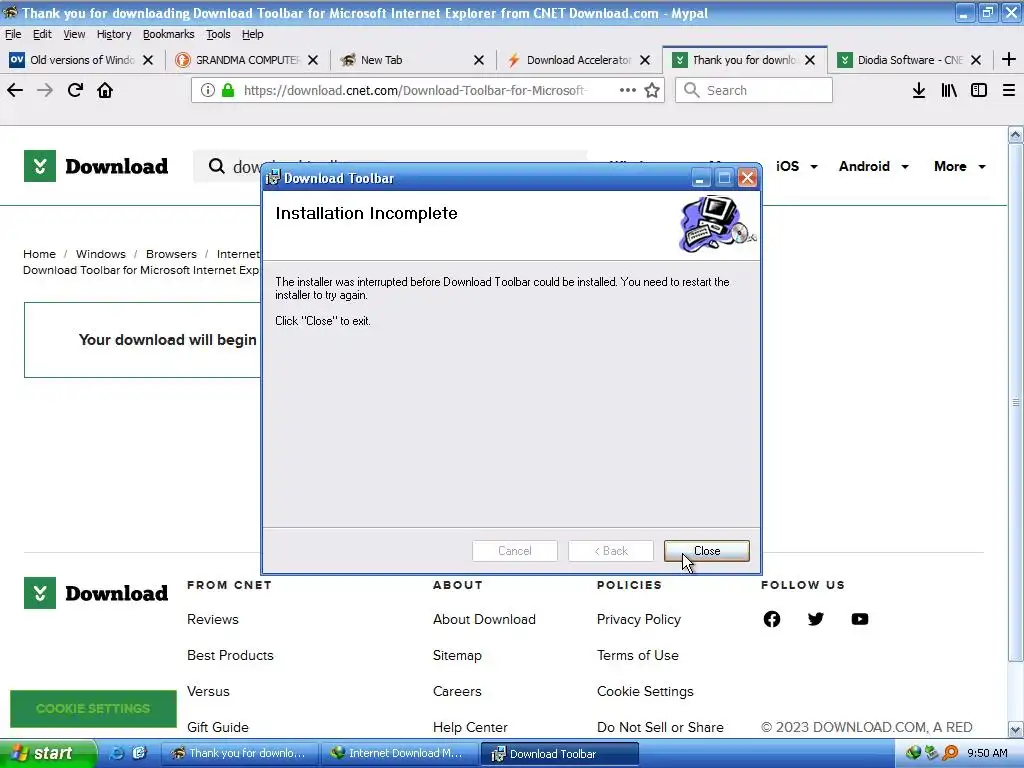
Task: Click the Download logo in page header
Action: point(96,166)
